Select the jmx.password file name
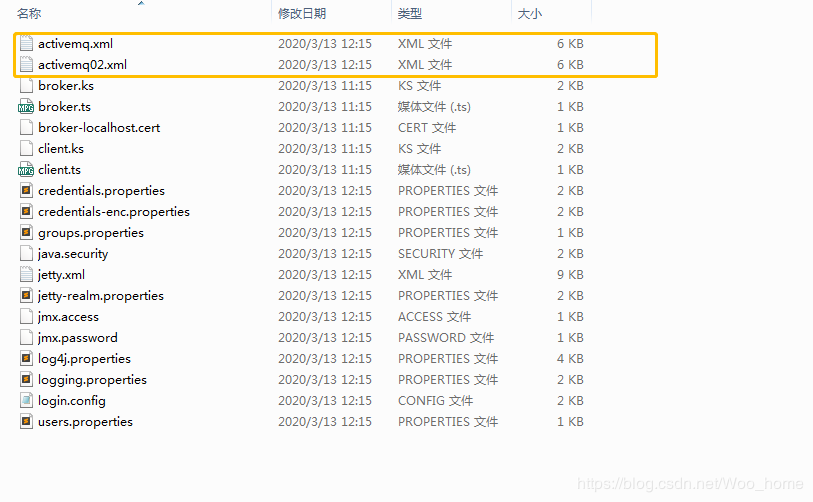This screenshot has width=813, height=502. [77, 338]
